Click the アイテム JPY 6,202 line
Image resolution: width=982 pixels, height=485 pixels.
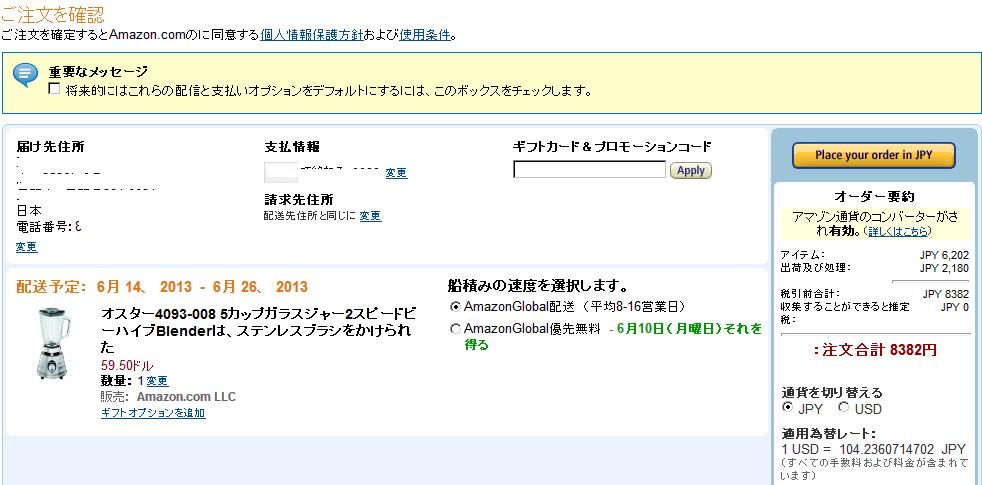pos(875,255)
